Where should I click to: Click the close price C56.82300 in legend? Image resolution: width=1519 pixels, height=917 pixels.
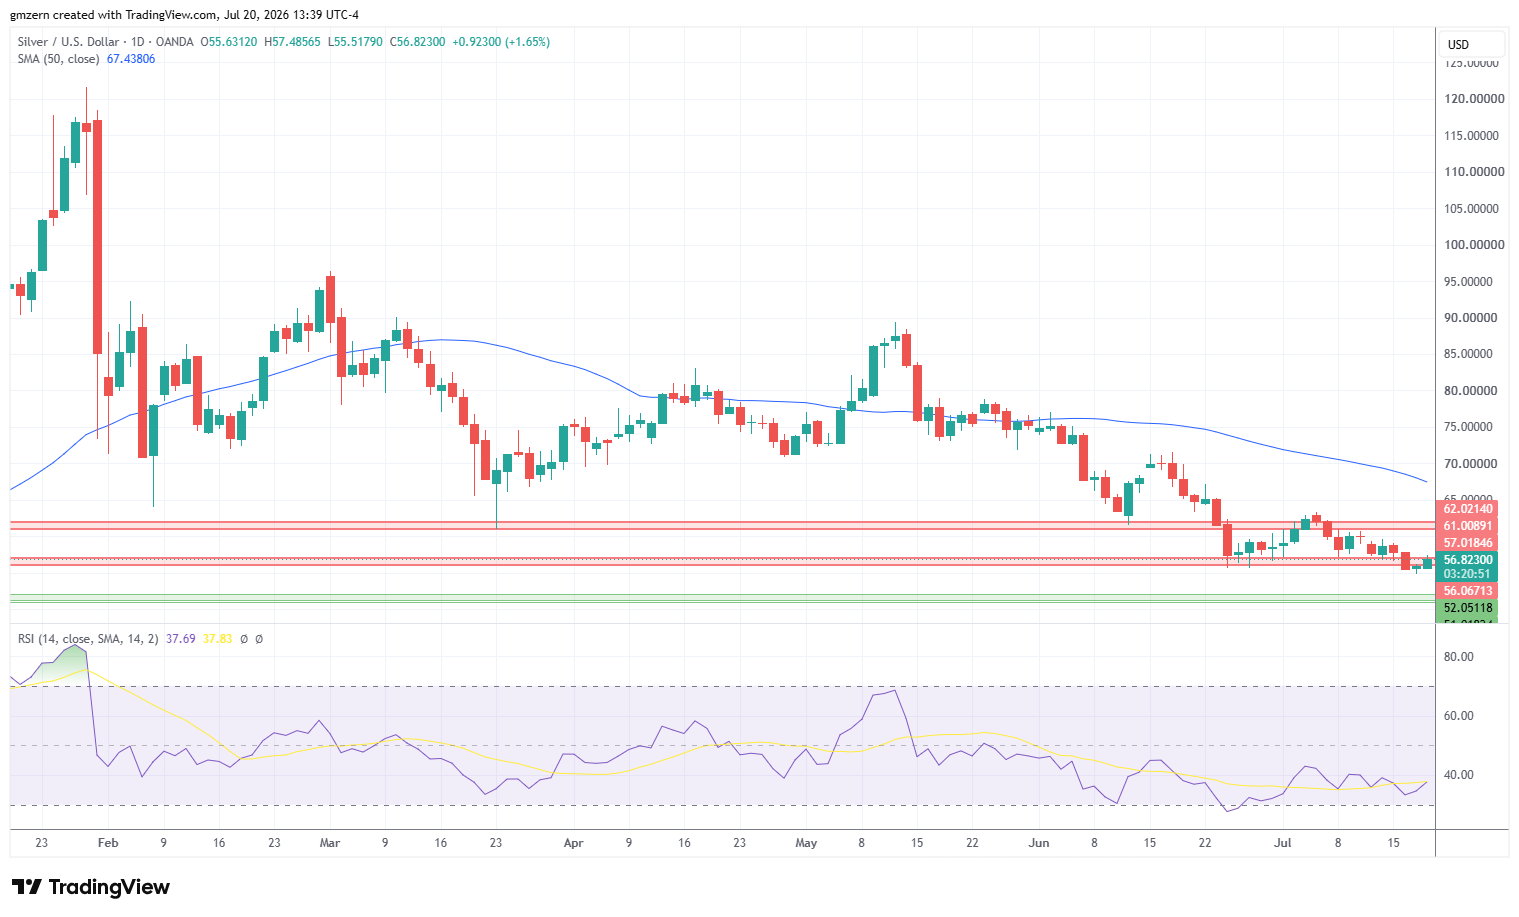point(418,42)
